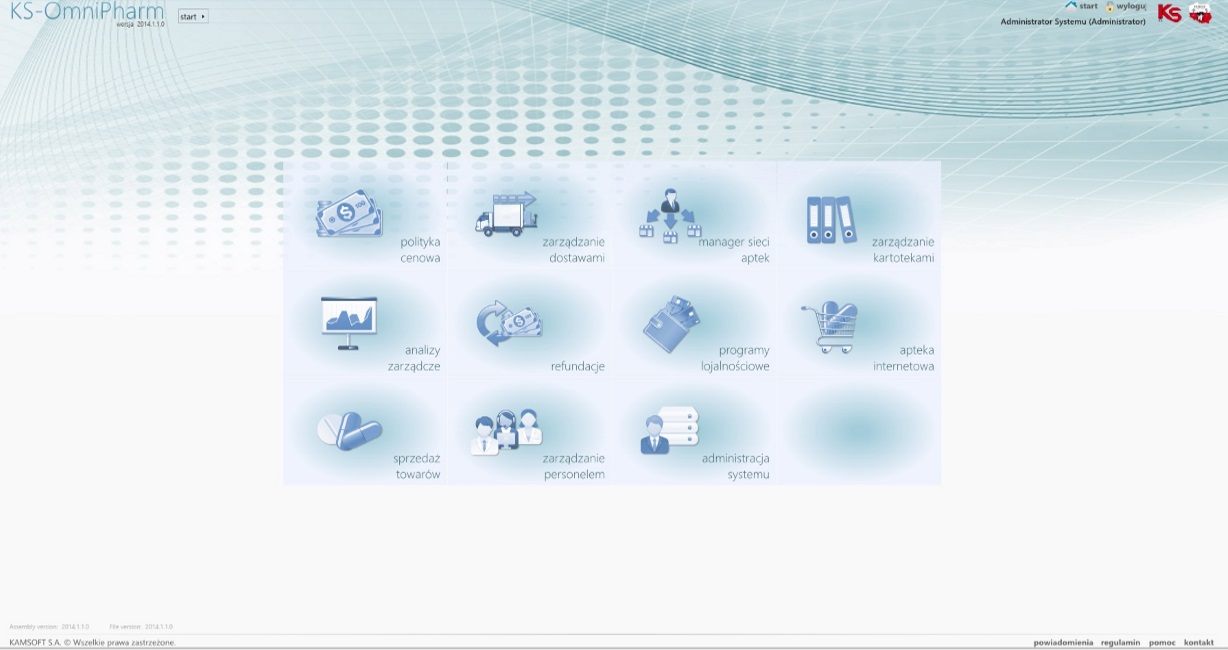Viewport: 1228px width, 650px height.
Task: Open powiadomienia in the footer
Action: tap(1063, 642)
